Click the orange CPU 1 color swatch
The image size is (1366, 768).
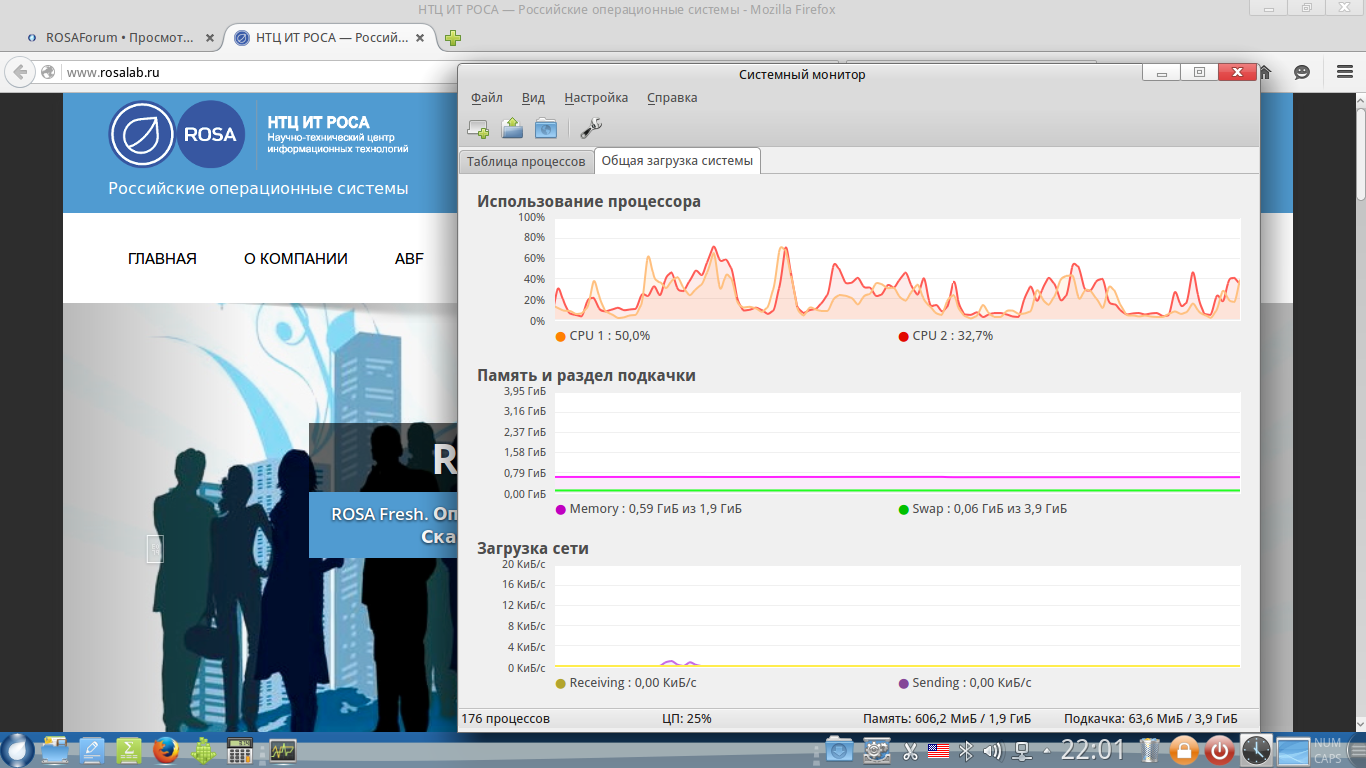560,336
